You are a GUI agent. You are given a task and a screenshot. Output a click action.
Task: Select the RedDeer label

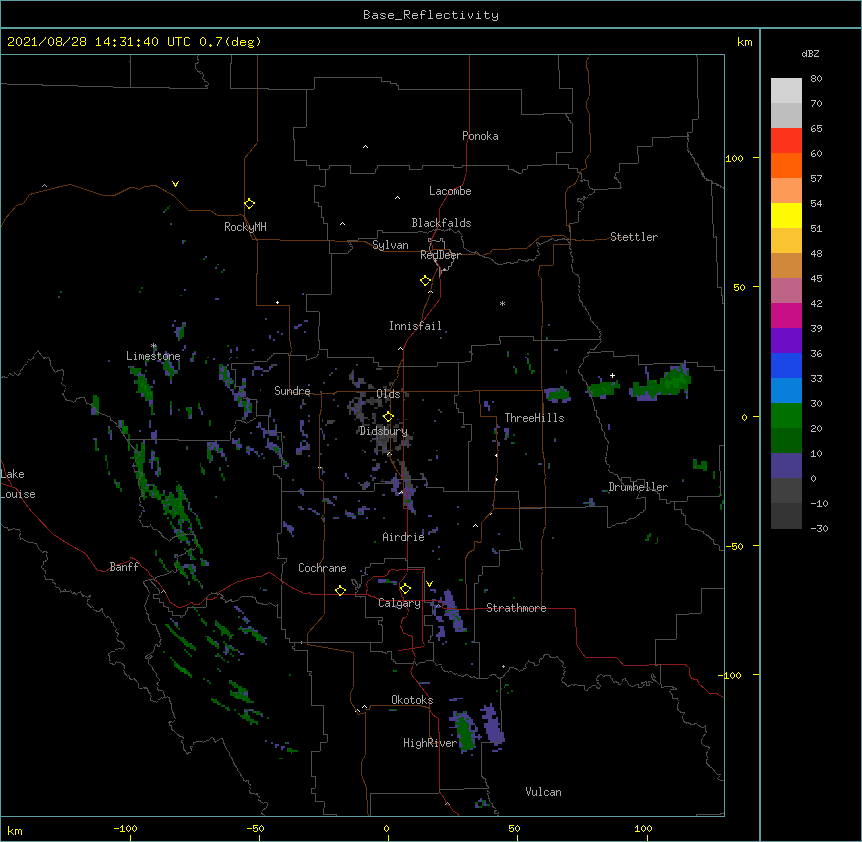point(440,255)
